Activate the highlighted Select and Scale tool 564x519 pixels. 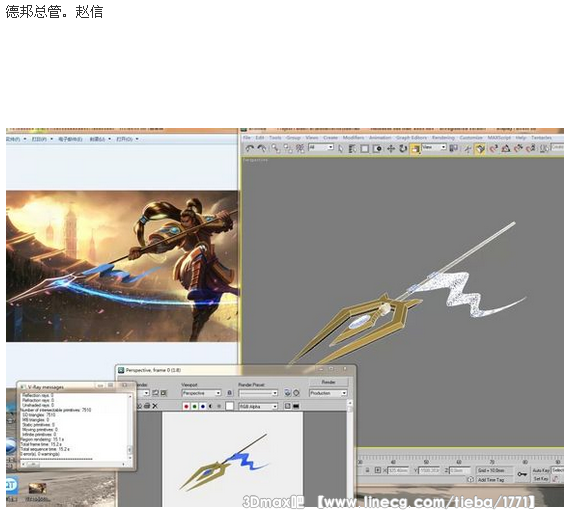click(x=415, y=149)
